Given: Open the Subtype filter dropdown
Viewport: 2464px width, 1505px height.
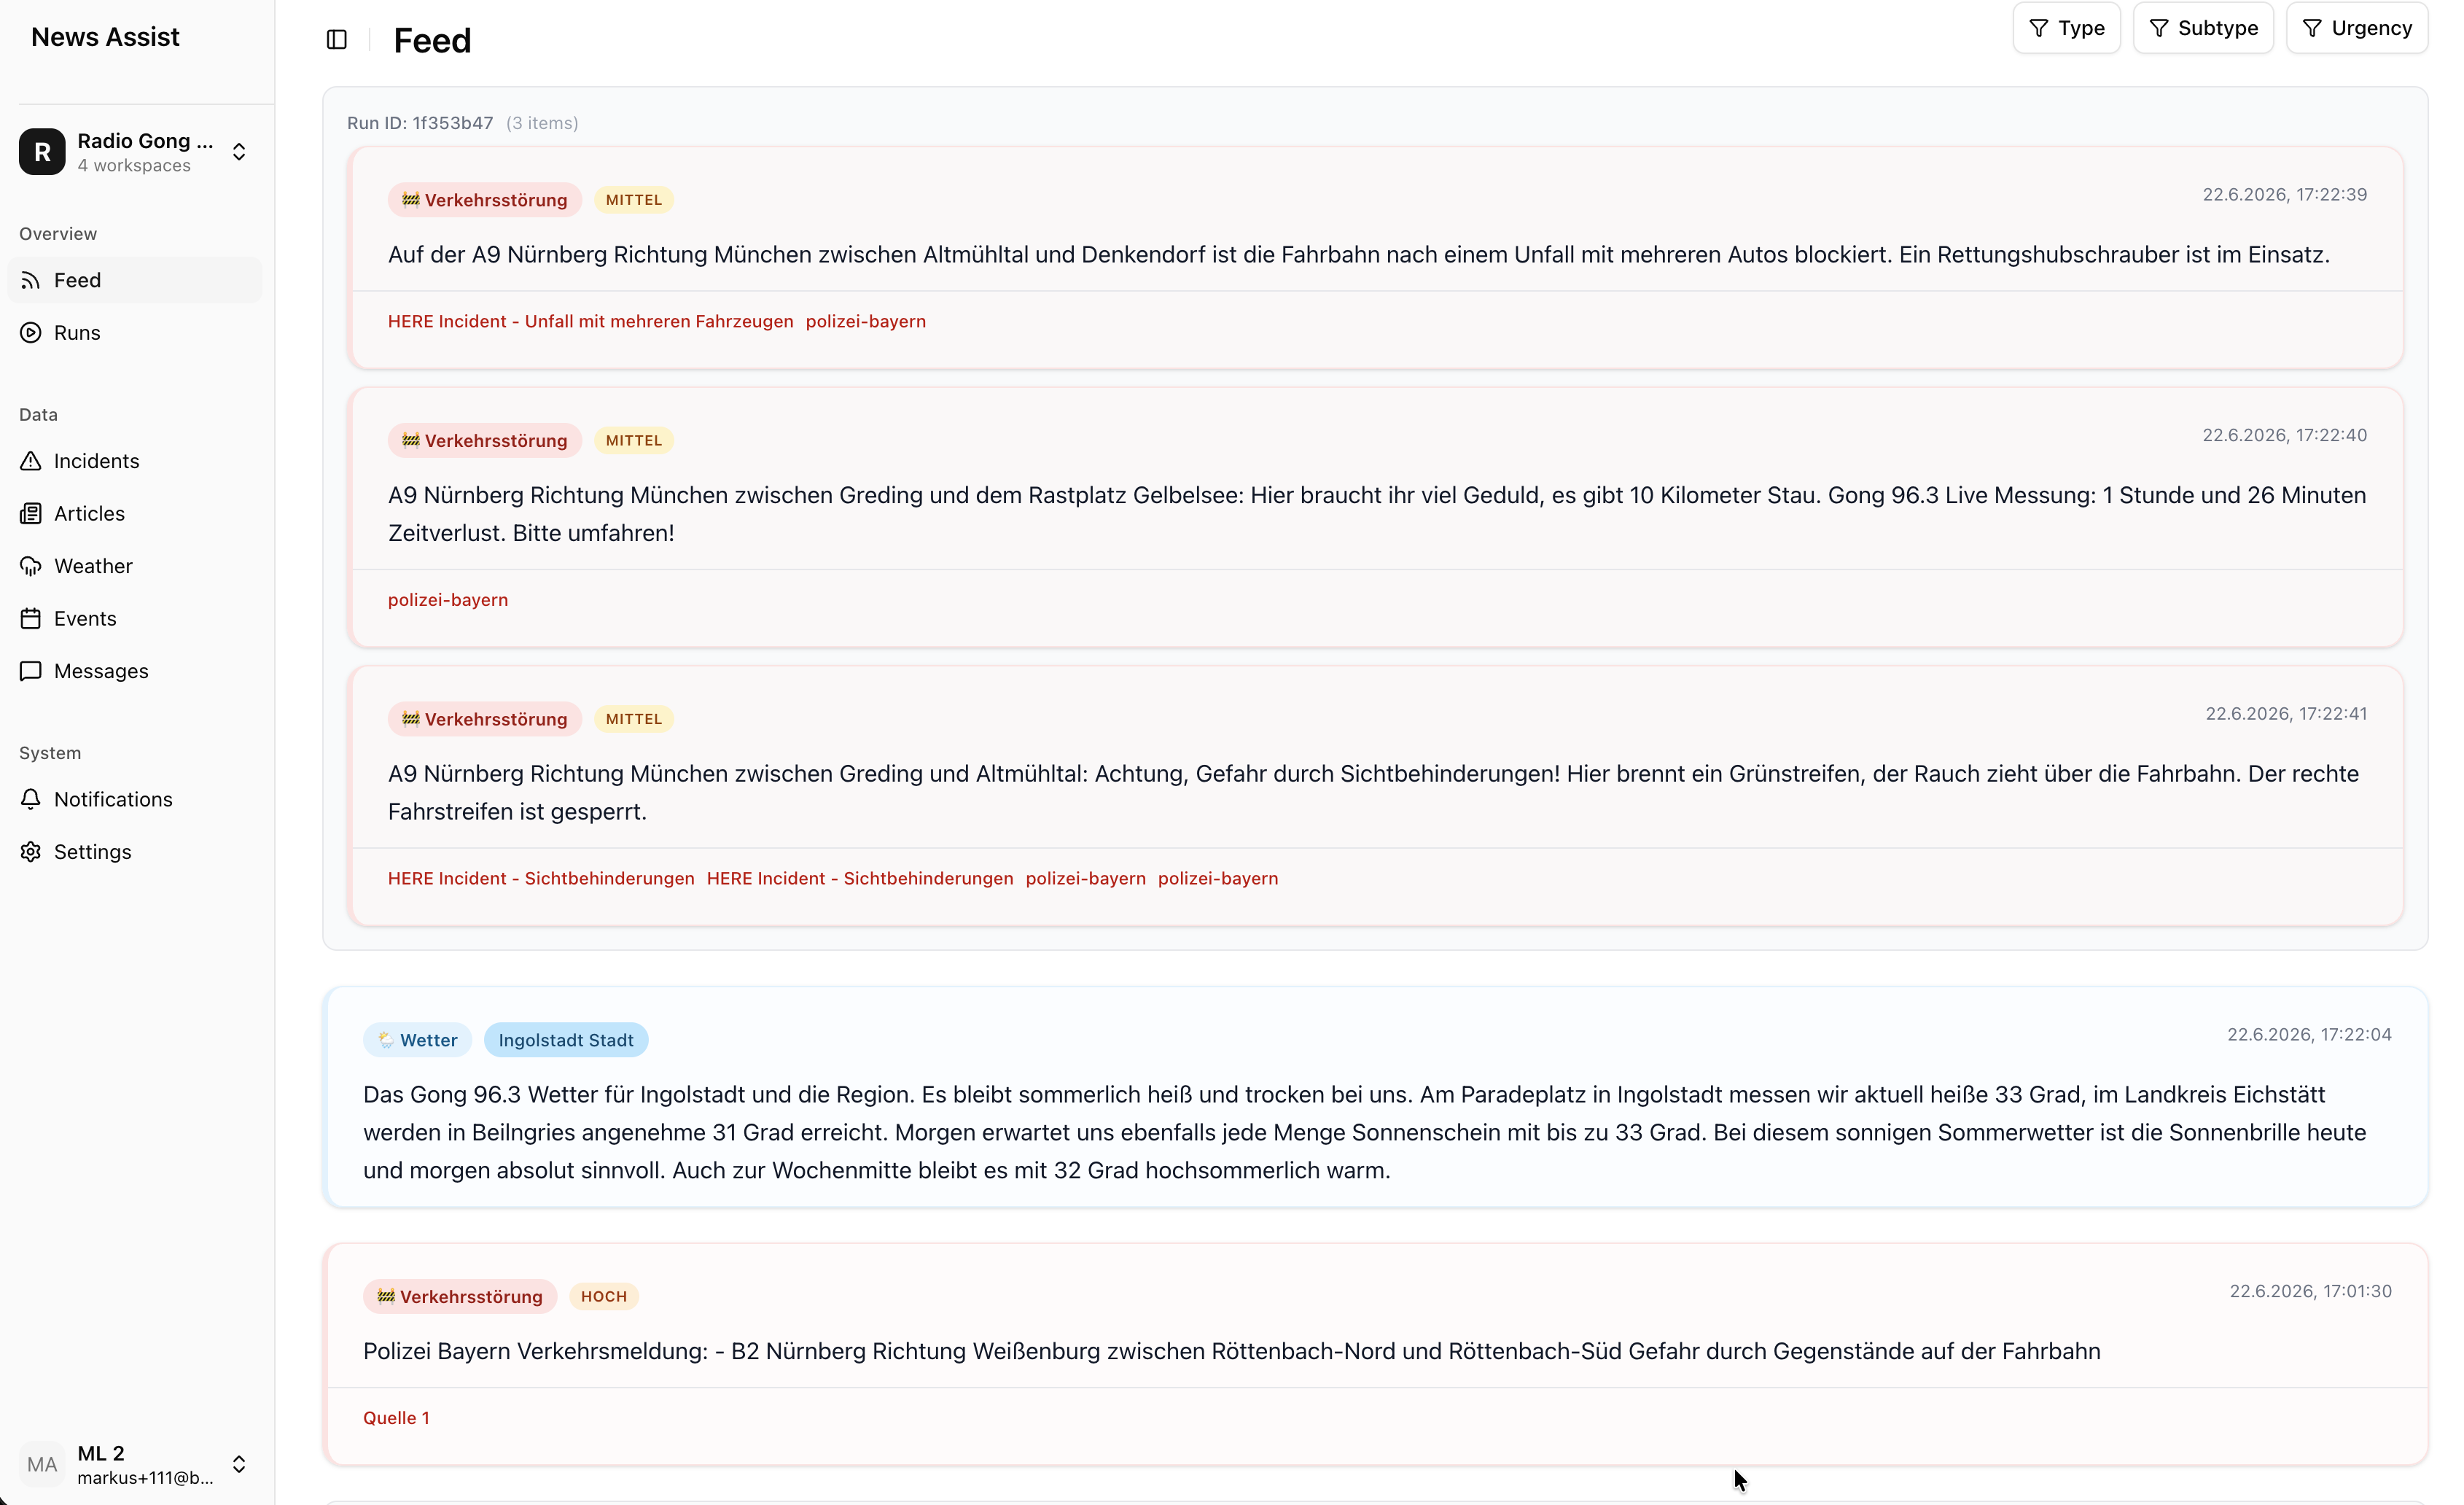Looking at the screenshot, I should click(2203, 28).
